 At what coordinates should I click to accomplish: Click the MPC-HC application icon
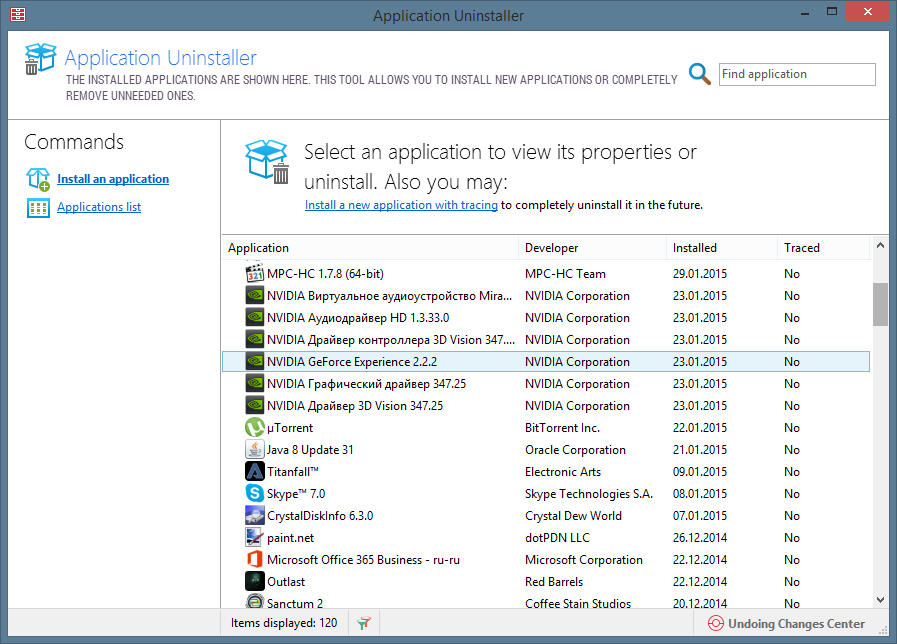(x=255, y=273)
